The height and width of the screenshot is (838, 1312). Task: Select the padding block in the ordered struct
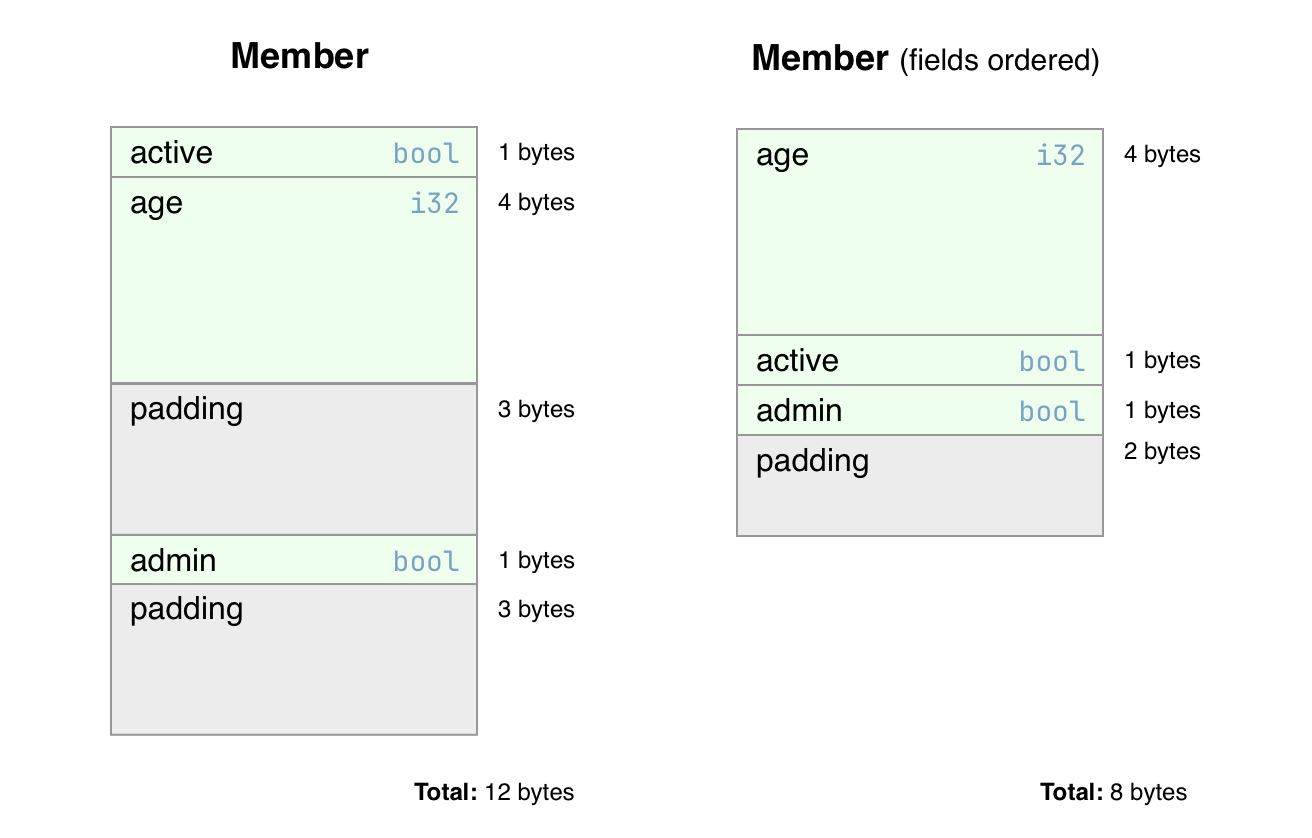tap(919, 485)
